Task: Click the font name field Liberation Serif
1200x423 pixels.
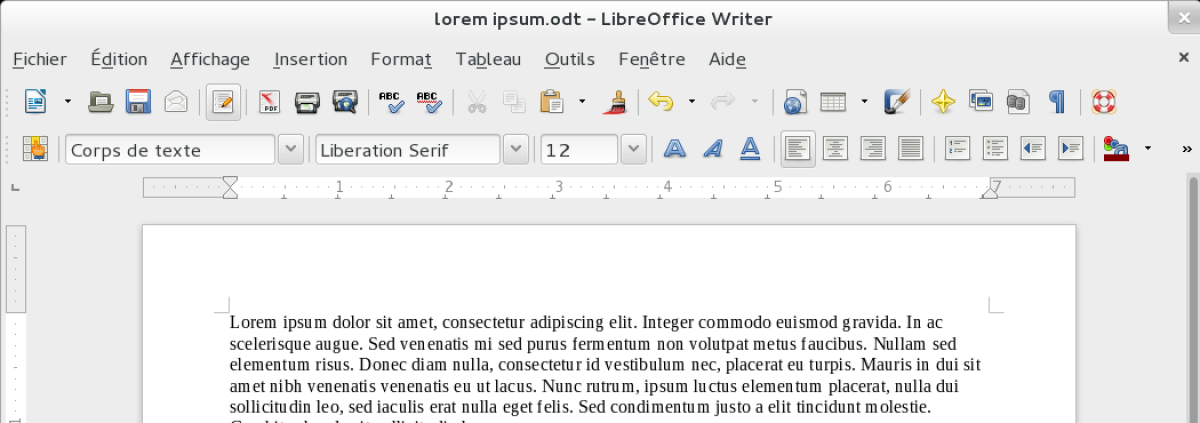Action: click(408, 150)
